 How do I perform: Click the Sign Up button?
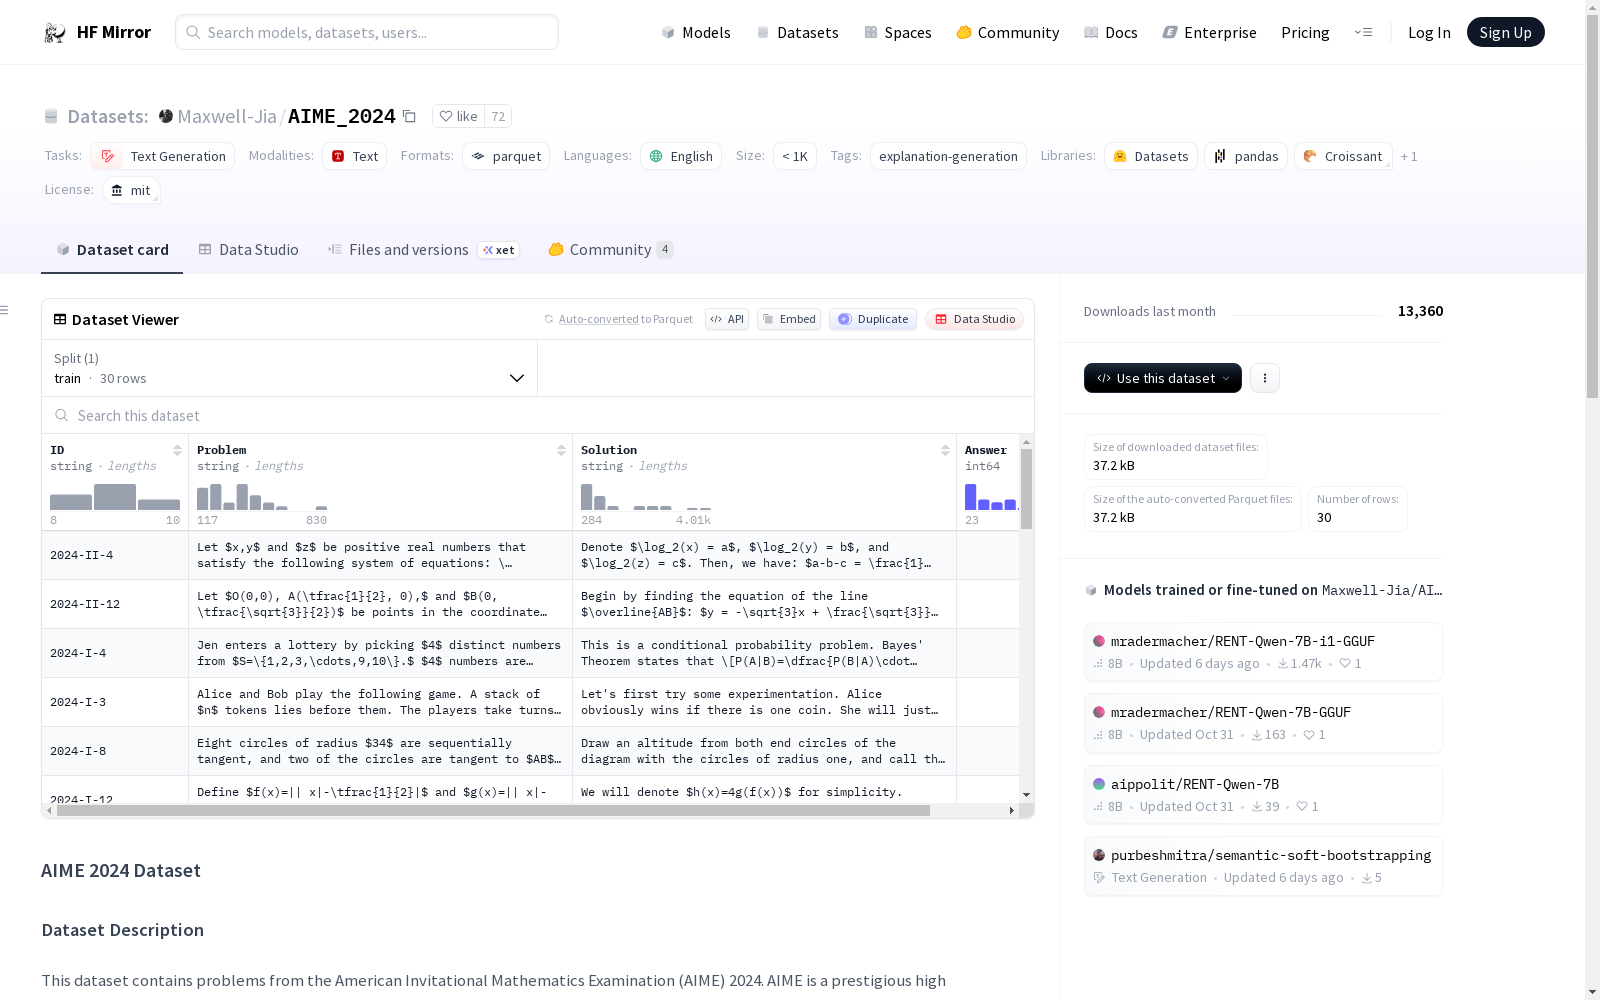coord(1505,32)
